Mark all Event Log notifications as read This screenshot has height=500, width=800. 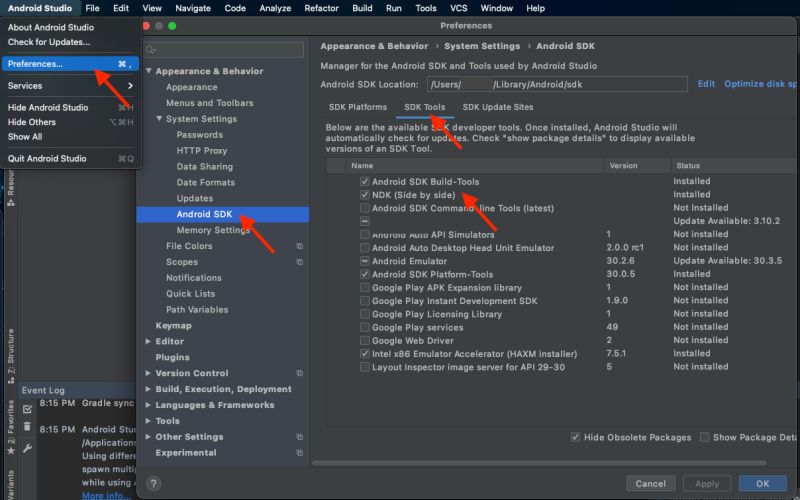28,409
